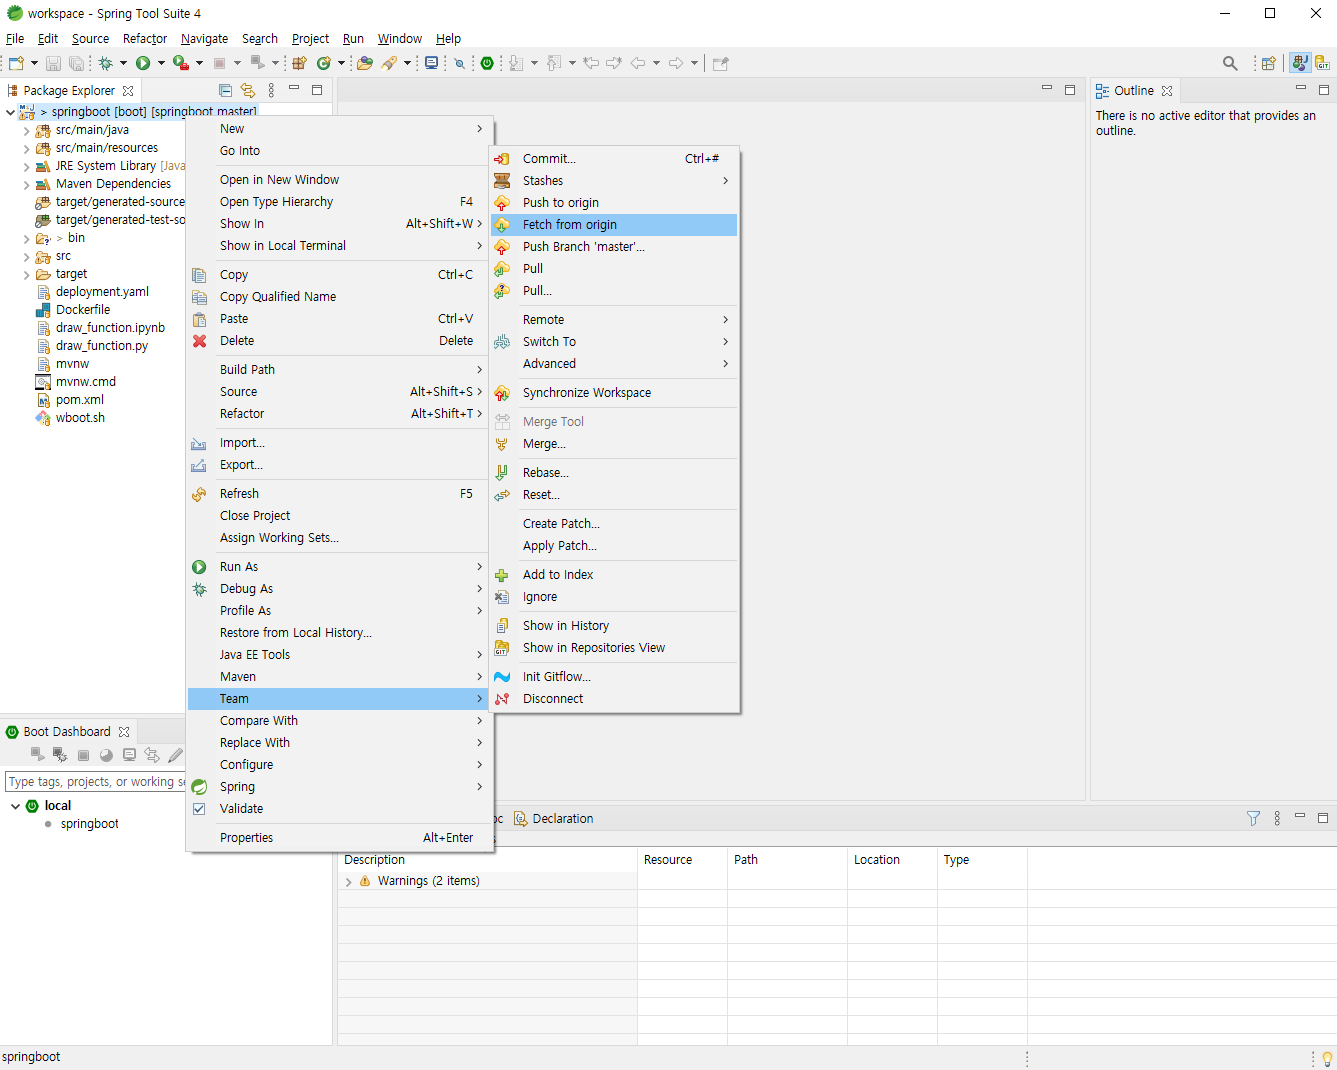
Task: Toggle the filter icon in Problems view
Action: point(1253,818)
